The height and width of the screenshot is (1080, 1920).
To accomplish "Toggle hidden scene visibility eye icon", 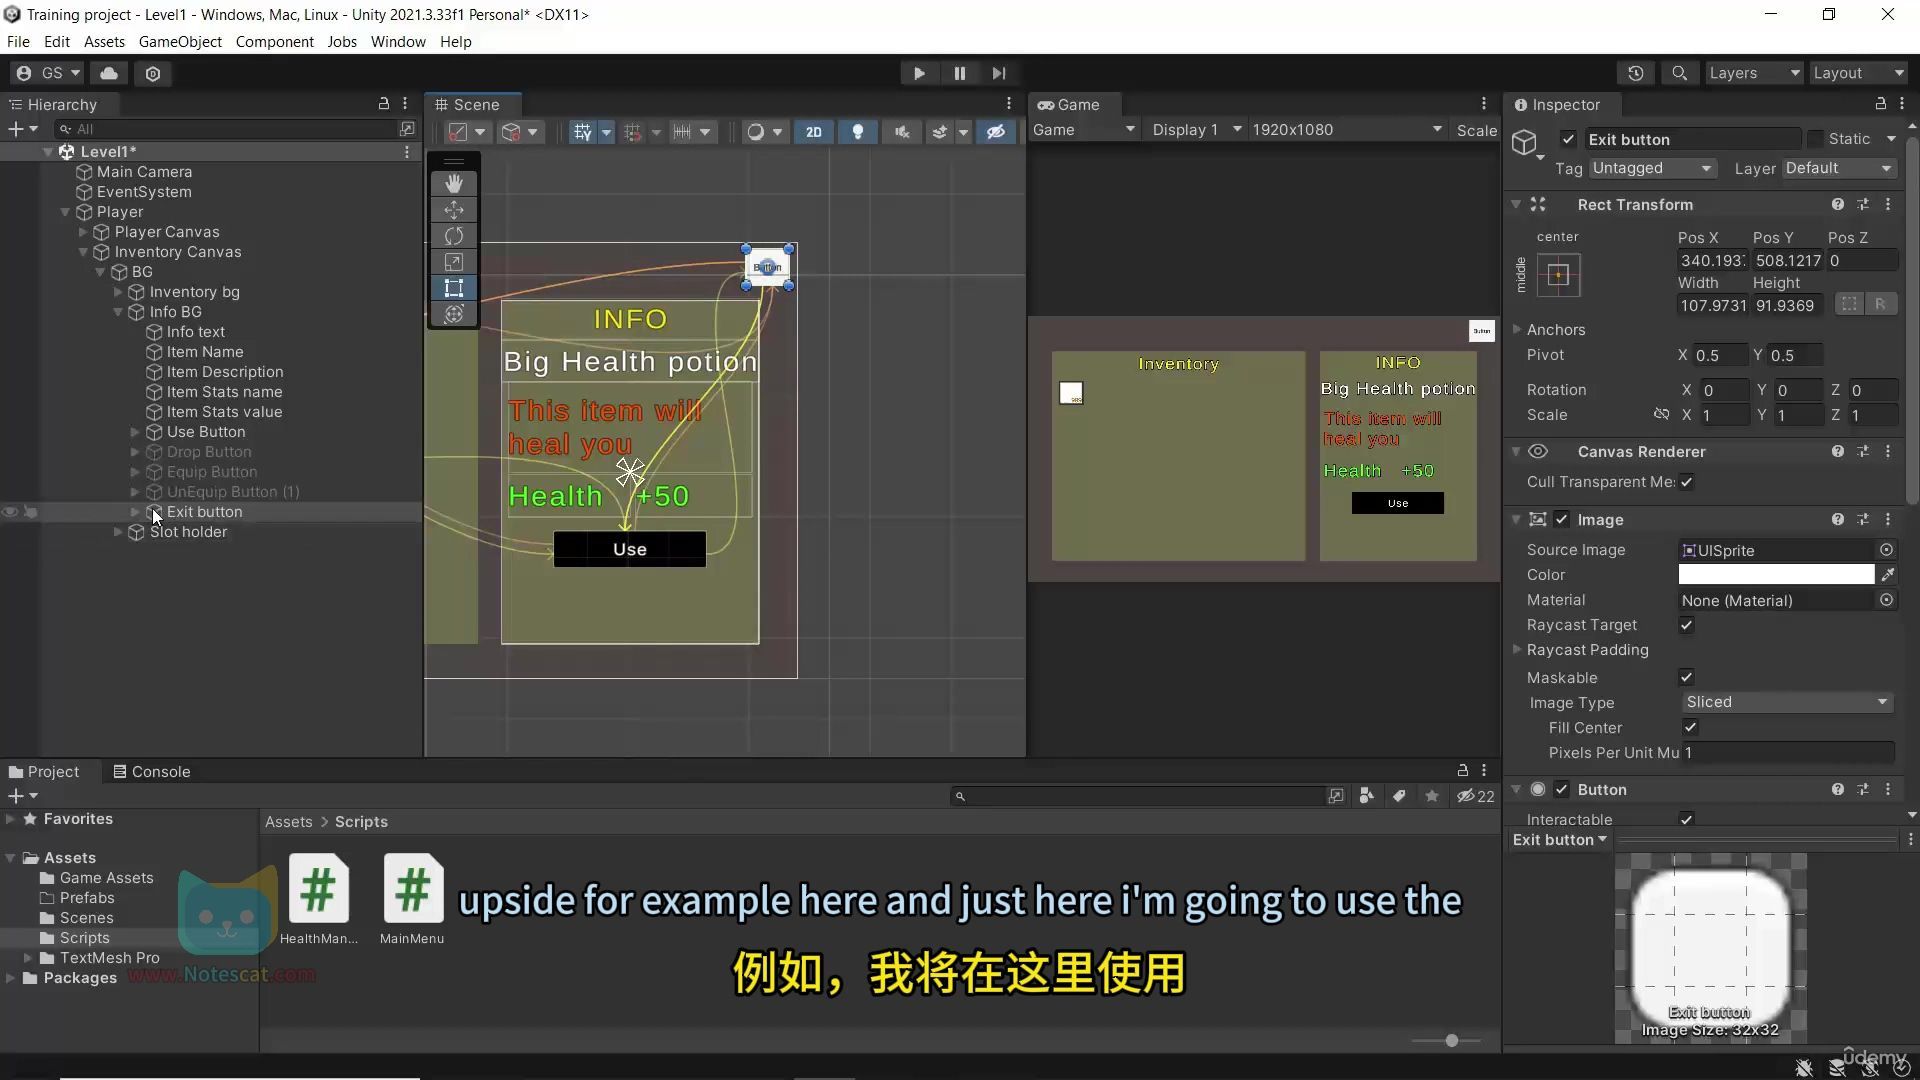I will pos(996,132).
